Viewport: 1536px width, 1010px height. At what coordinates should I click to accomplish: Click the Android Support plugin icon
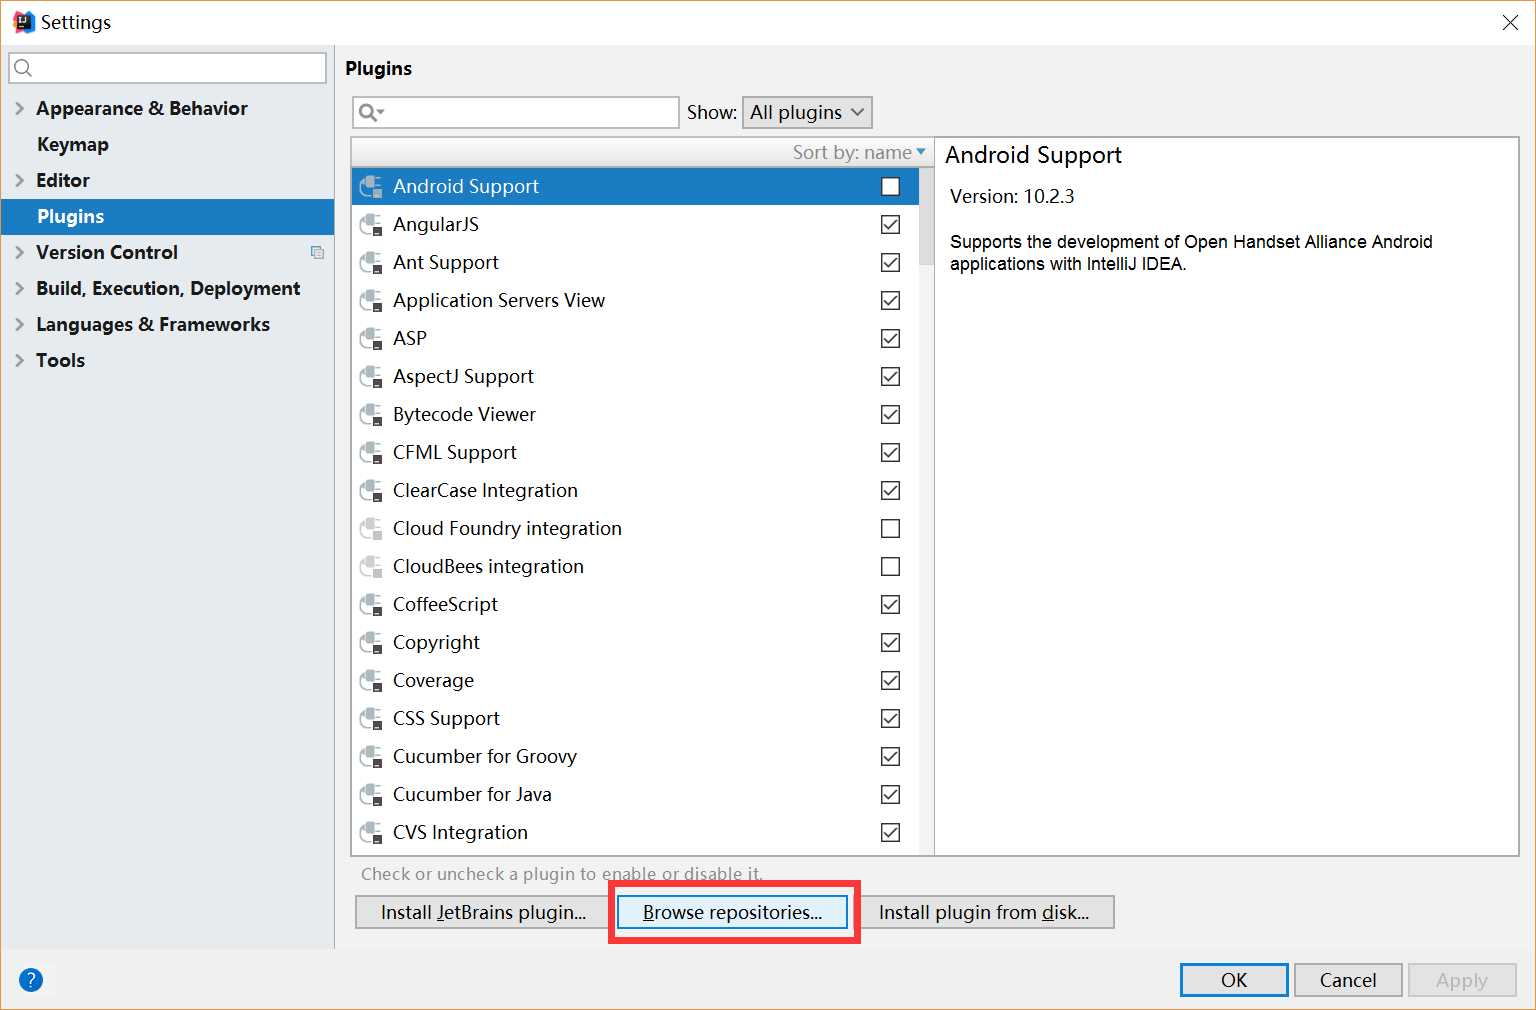[x=371, y=187]
